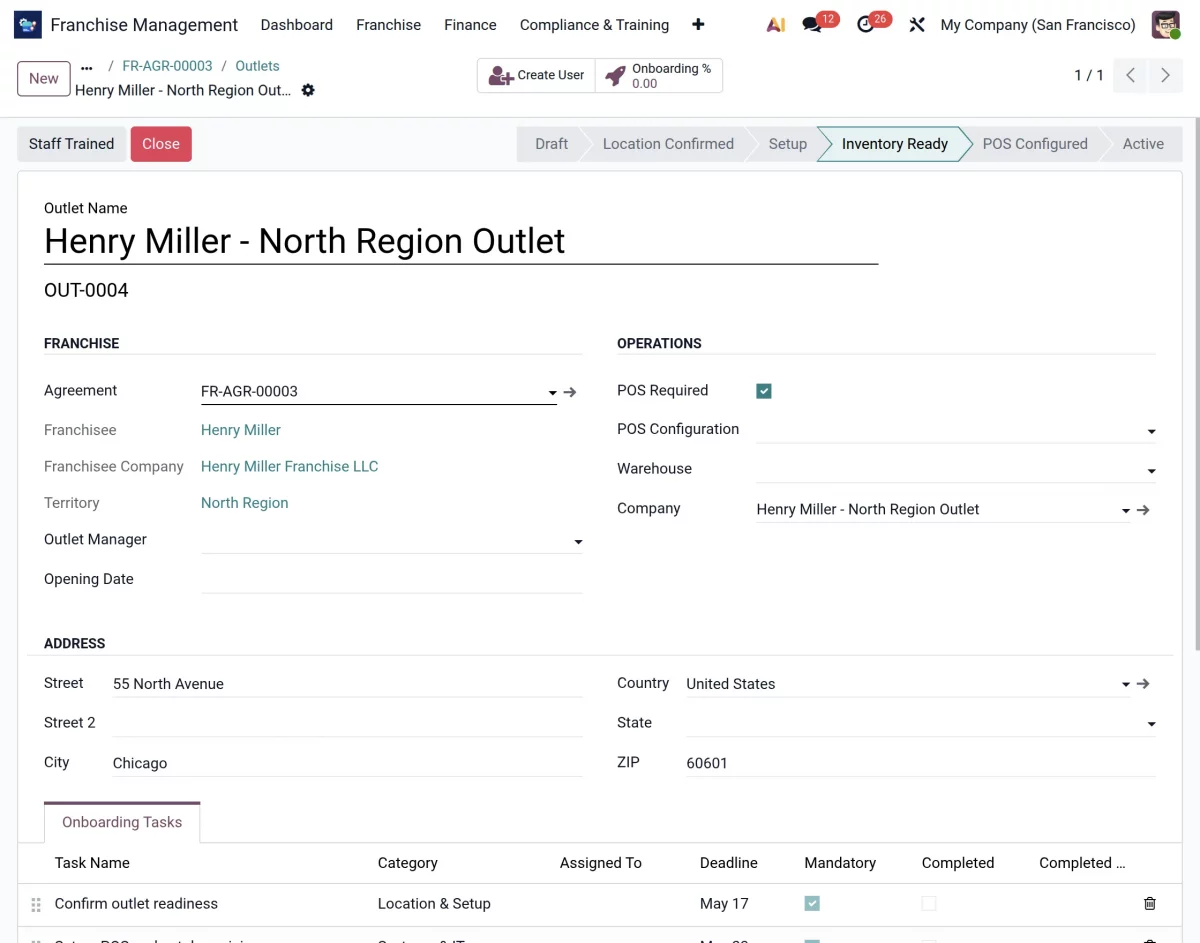This screenshot has width=1200, height=943.
Task: Click the Create User stat button
Action: click(x=536, y=75)
